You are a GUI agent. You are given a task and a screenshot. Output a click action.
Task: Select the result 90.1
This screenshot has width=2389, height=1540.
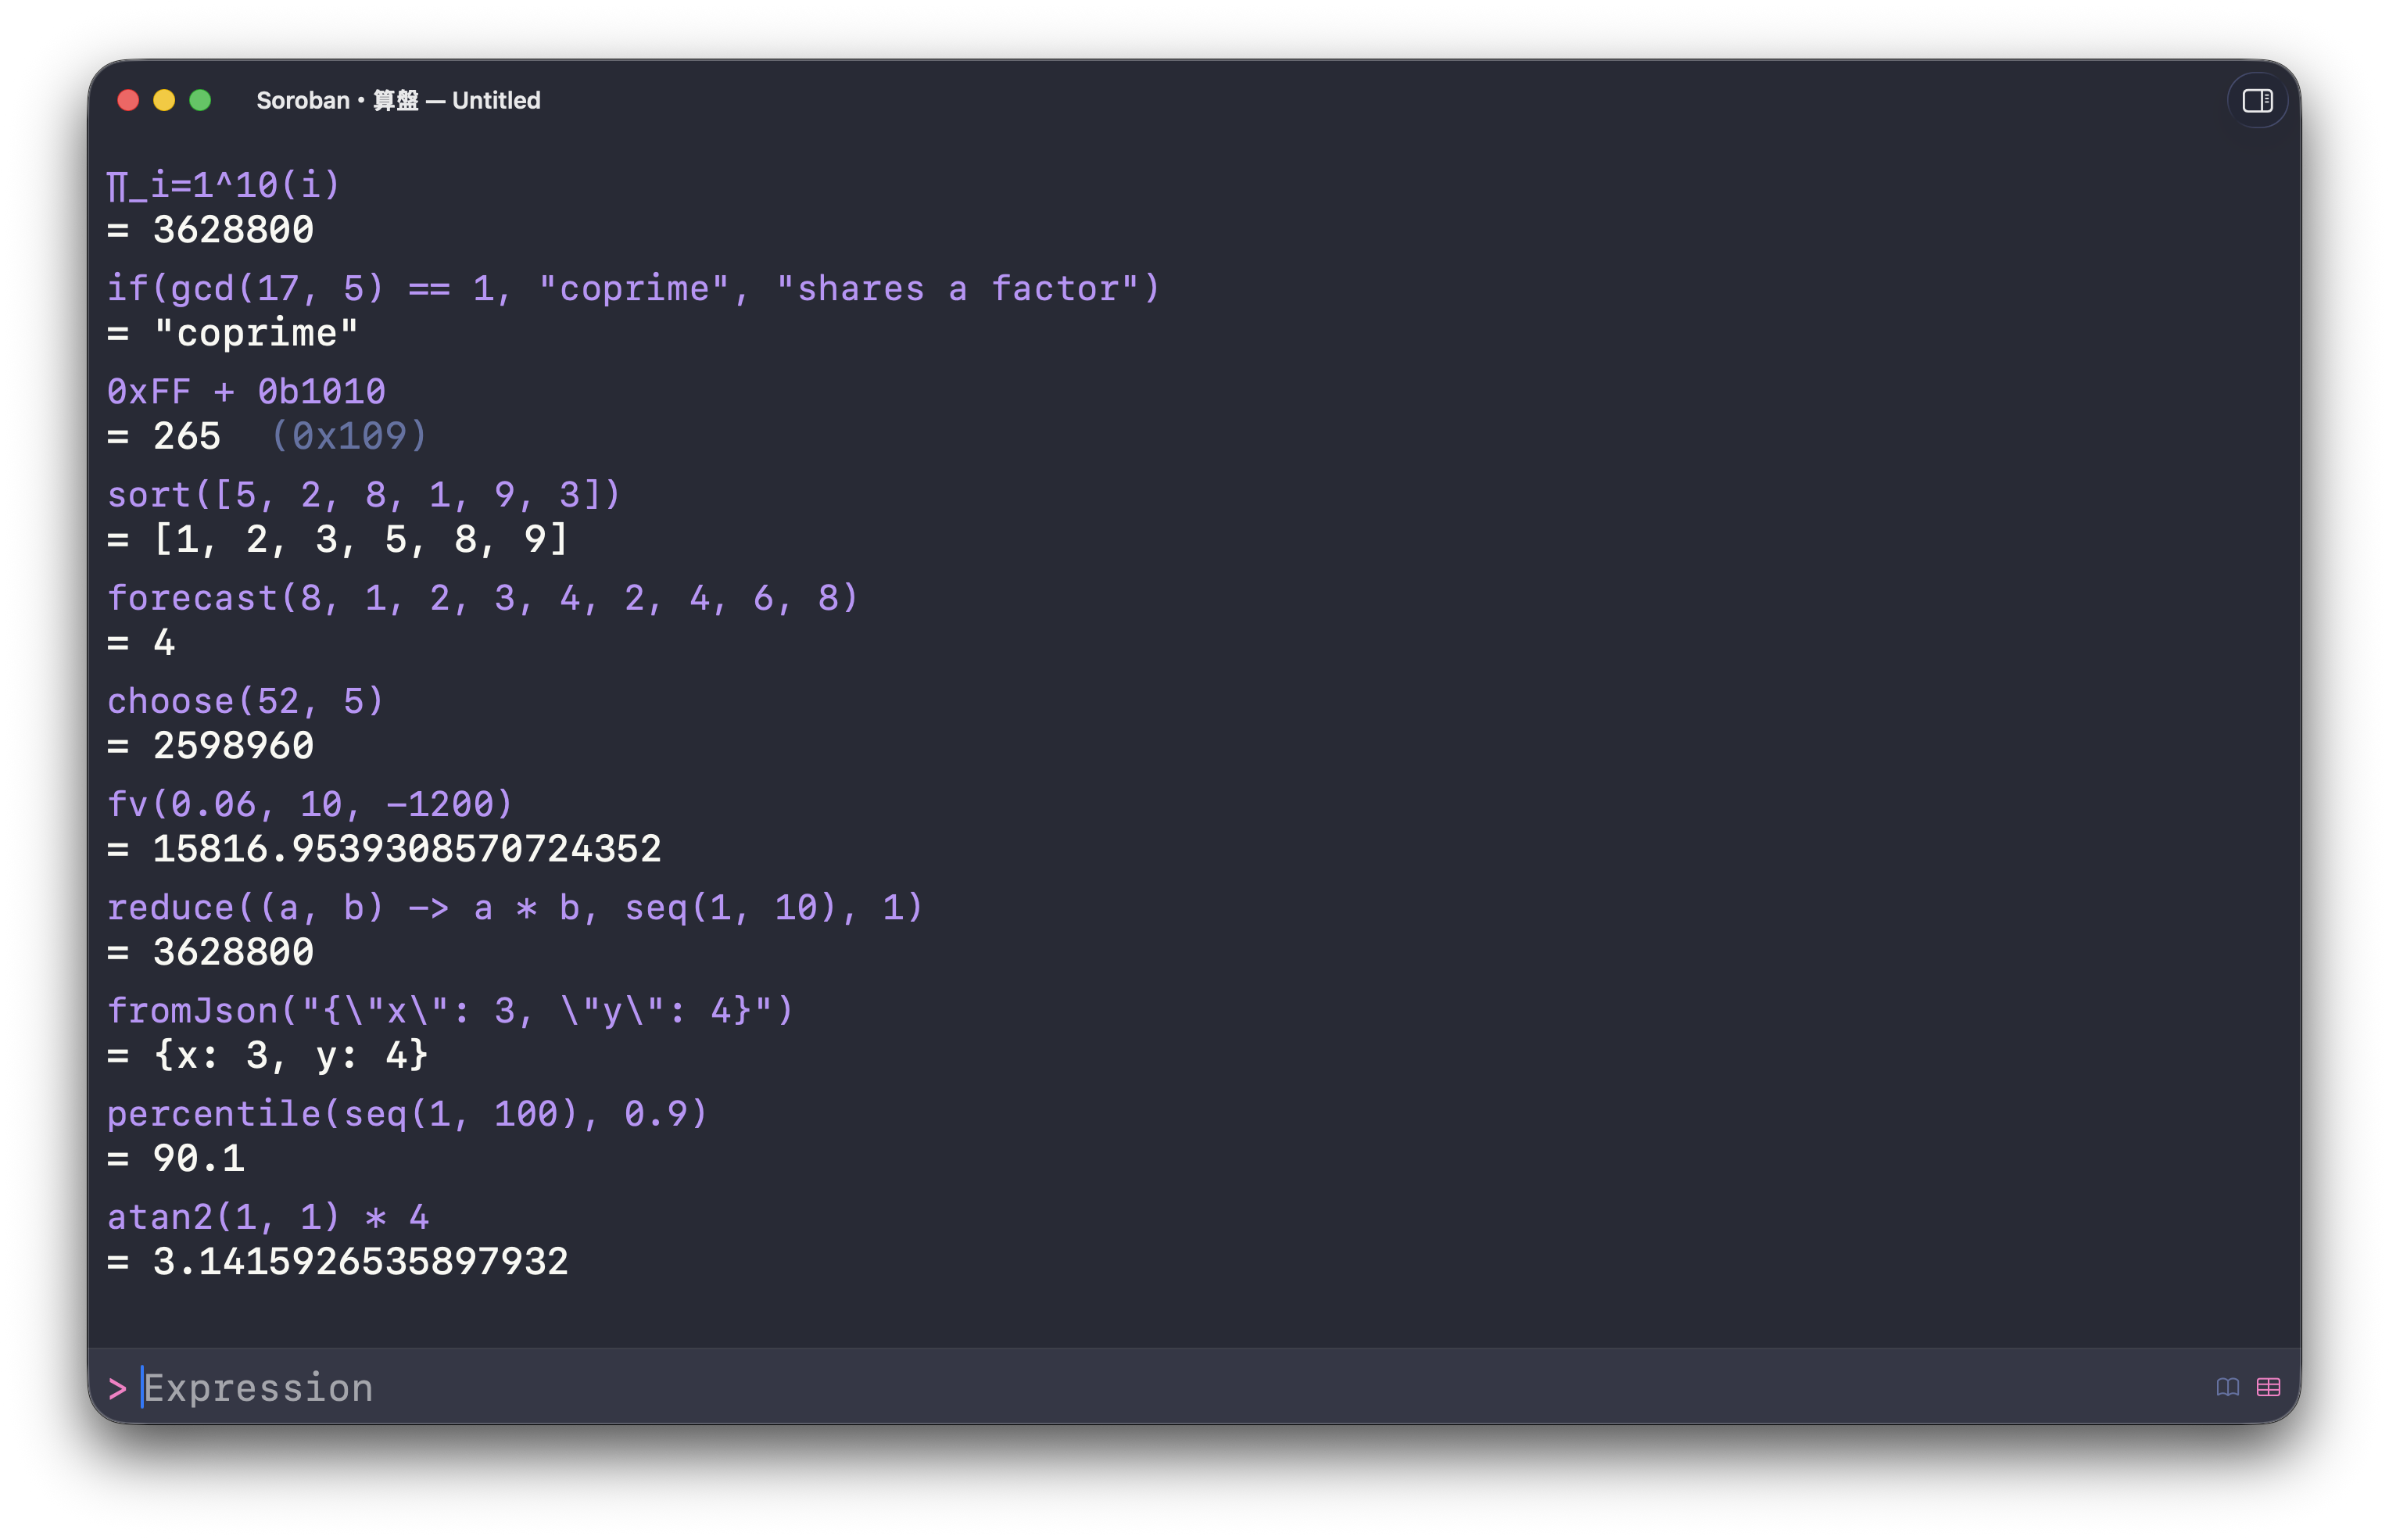(x=198, y=1158)
